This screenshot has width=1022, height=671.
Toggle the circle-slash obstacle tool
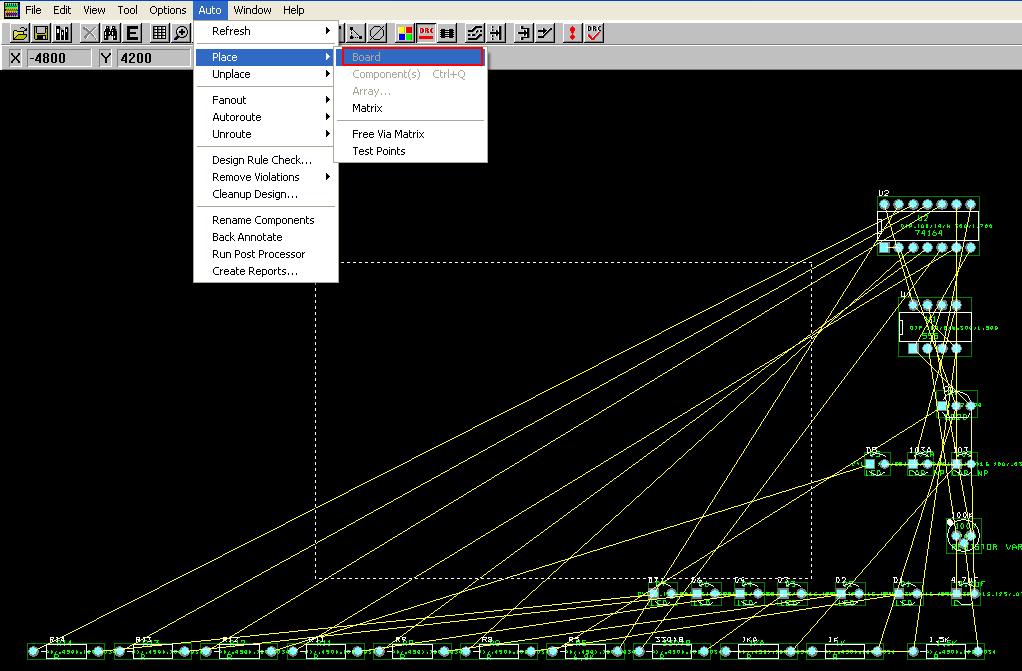coord(377,33)
